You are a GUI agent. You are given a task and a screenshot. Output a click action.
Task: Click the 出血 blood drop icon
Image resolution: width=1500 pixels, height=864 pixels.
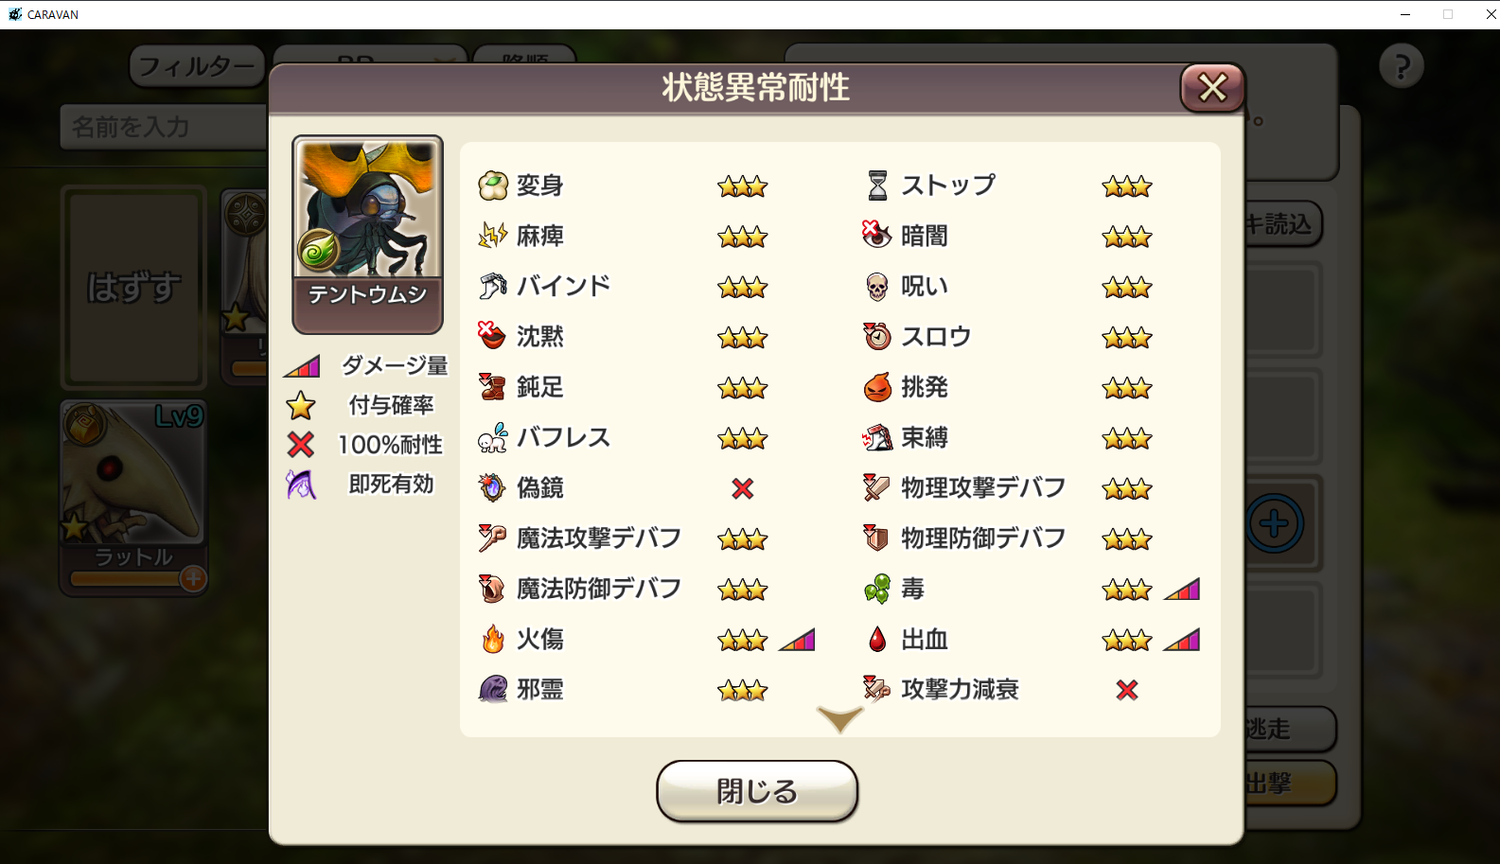coord(877,639)
